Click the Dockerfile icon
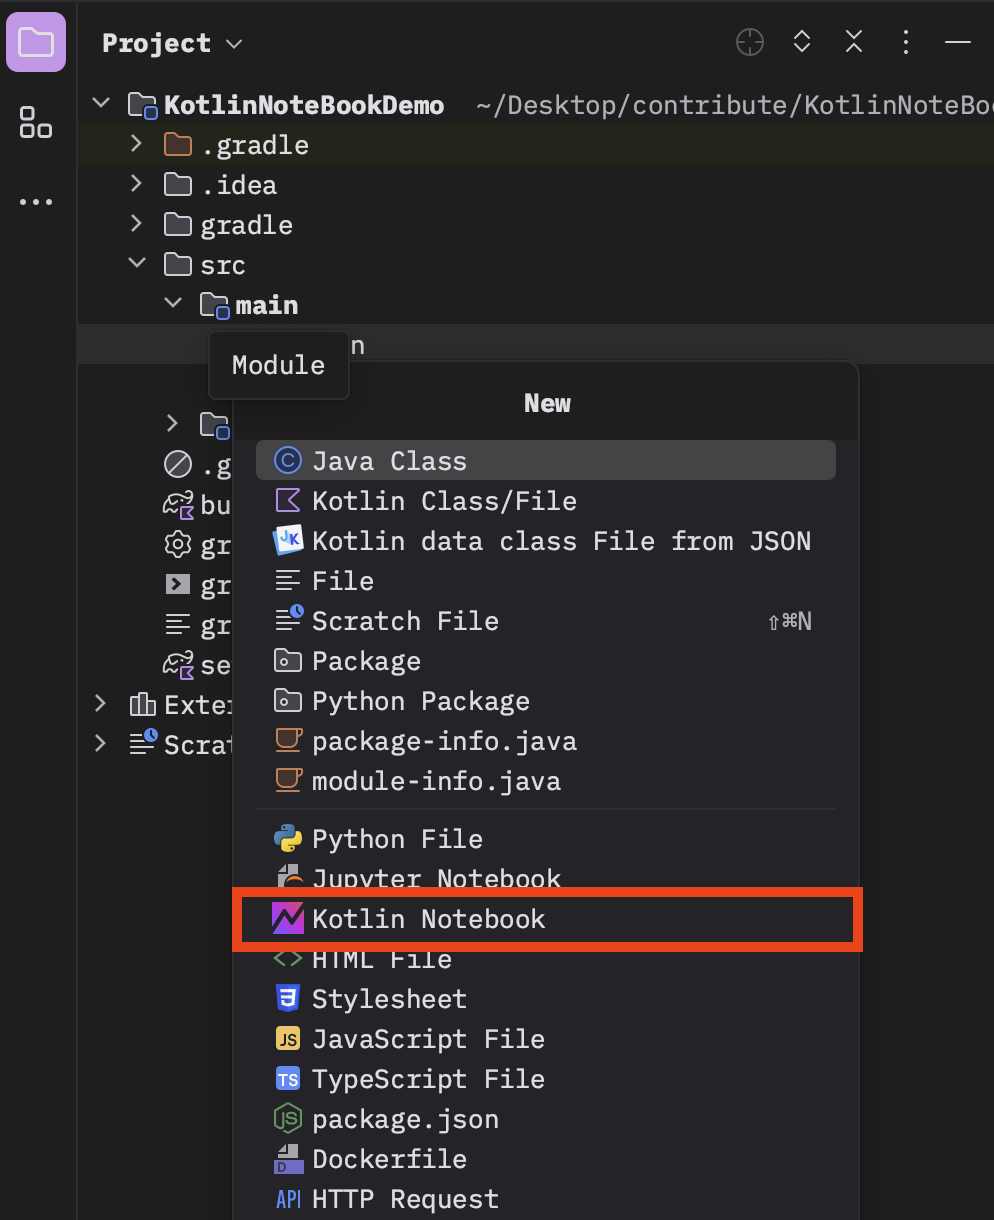Screen dimensions: 994x1220 pyautogui.click(x=288, y=1159)
